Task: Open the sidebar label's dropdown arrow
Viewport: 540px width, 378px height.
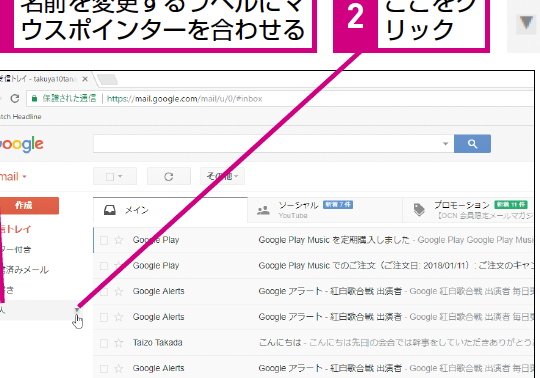Action: 77,310
